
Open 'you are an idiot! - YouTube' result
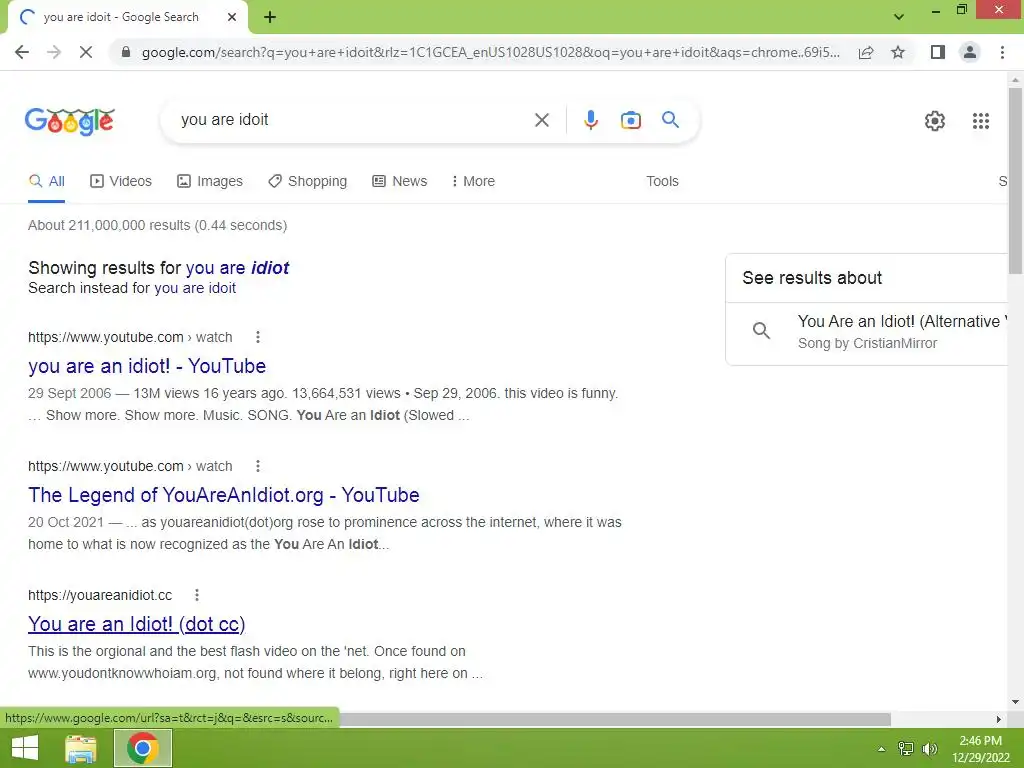pyautogui.click(x=147, y=366)
